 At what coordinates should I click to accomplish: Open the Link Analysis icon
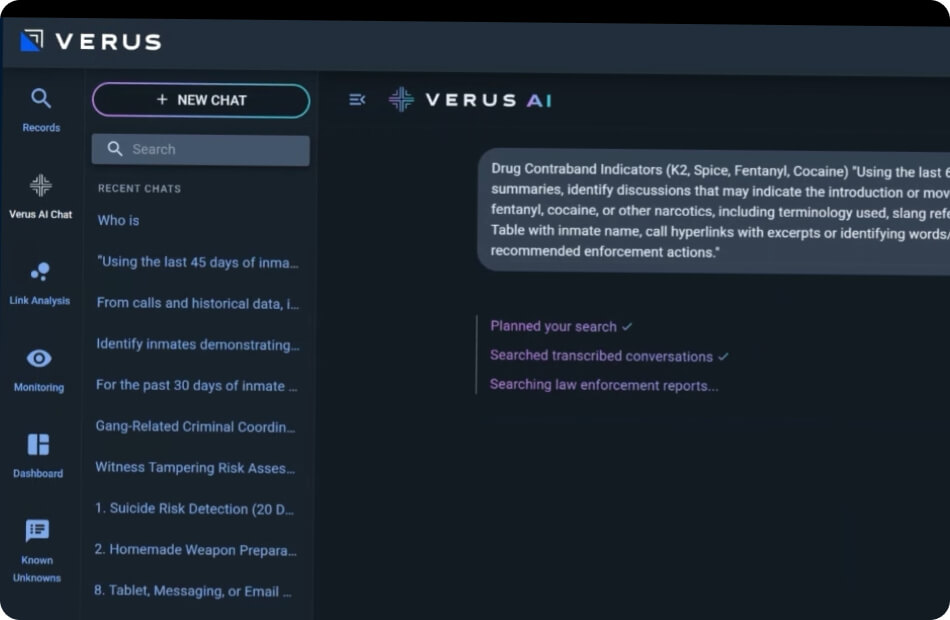pyautogui.click(x=40, y=272)
